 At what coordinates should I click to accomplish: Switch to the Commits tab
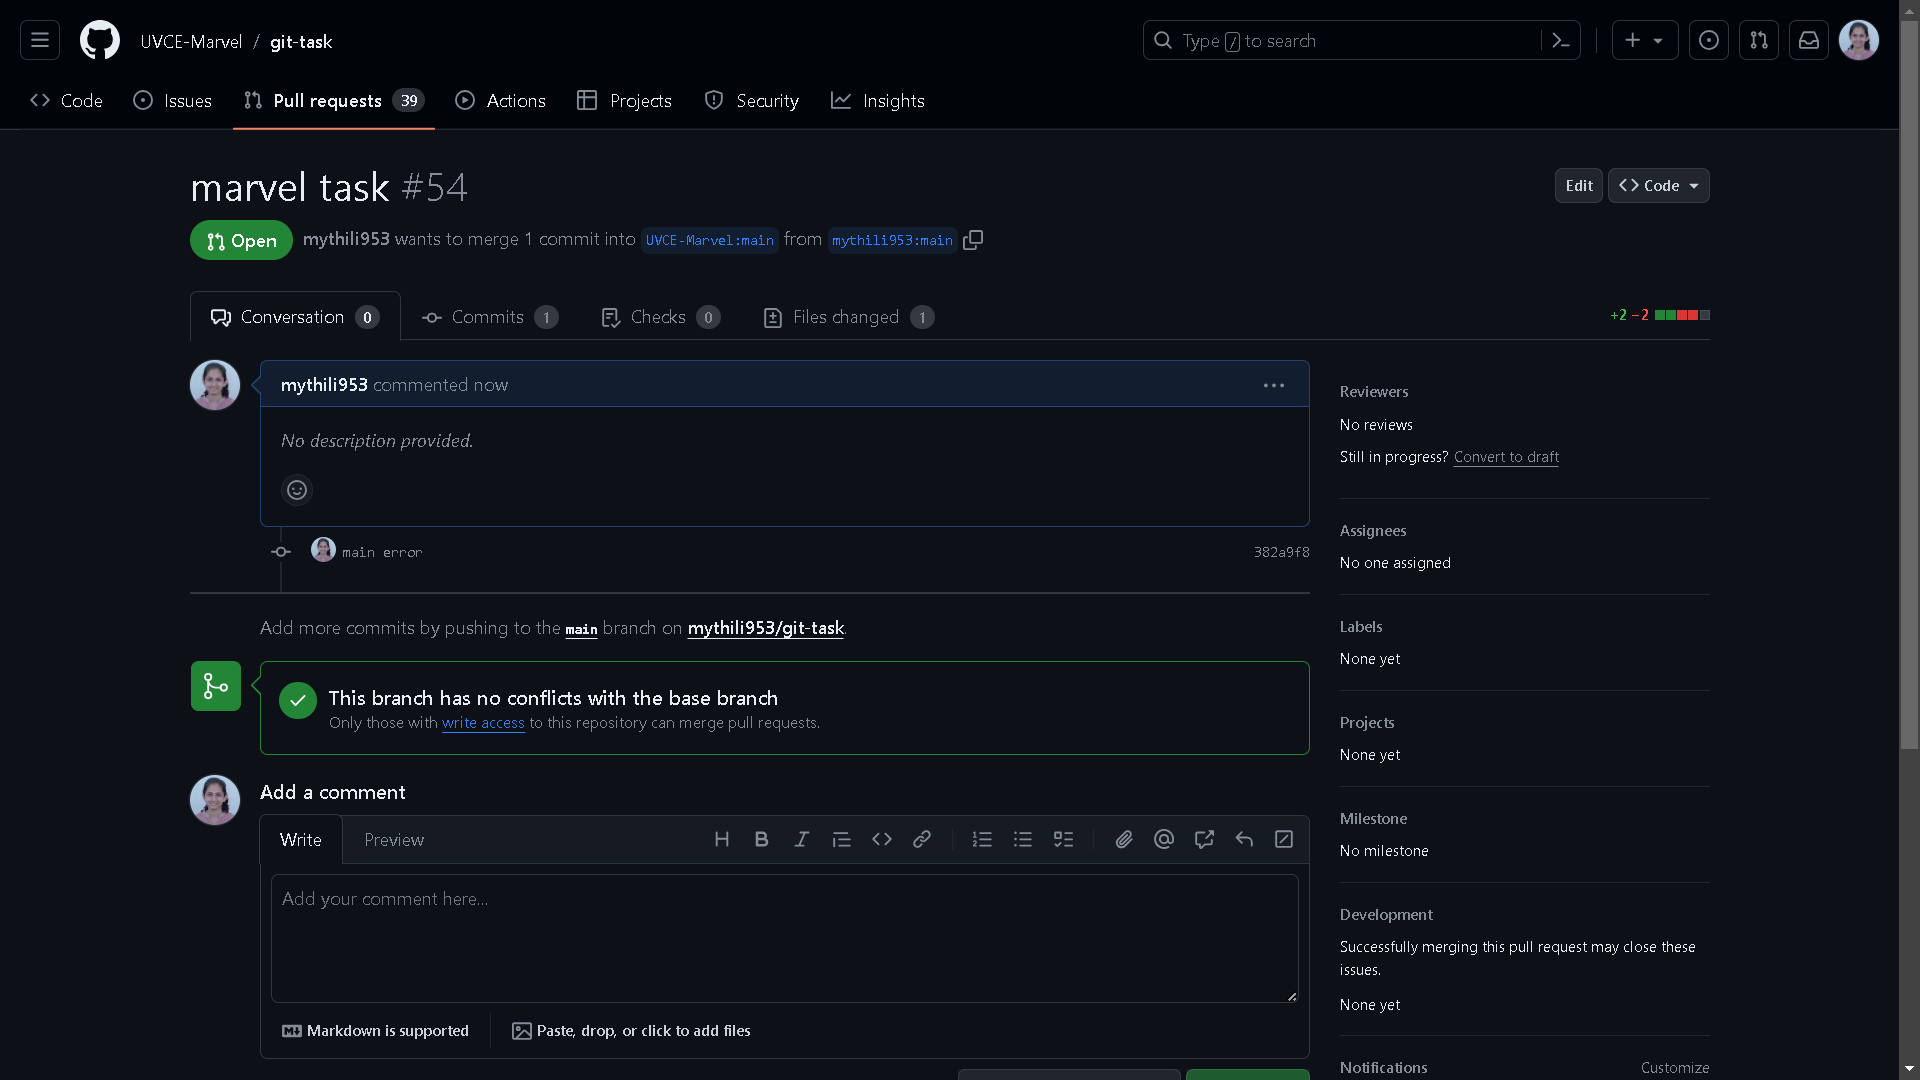pos(490,317)
